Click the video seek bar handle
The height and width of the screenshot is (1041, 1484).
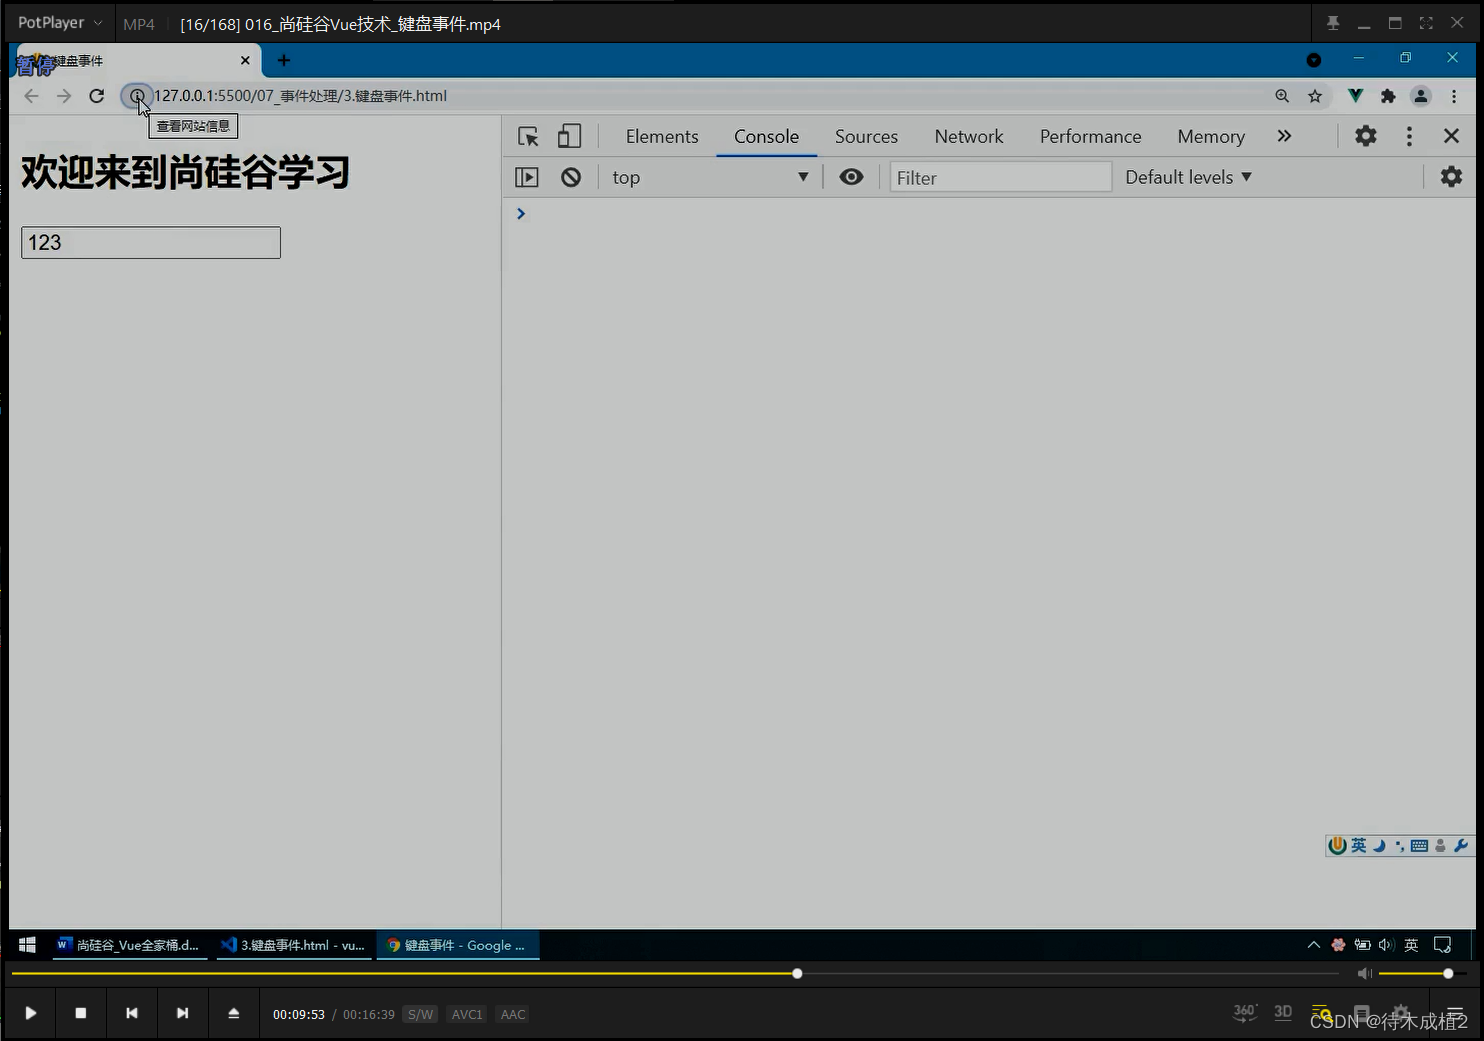[x=797, y=973]
